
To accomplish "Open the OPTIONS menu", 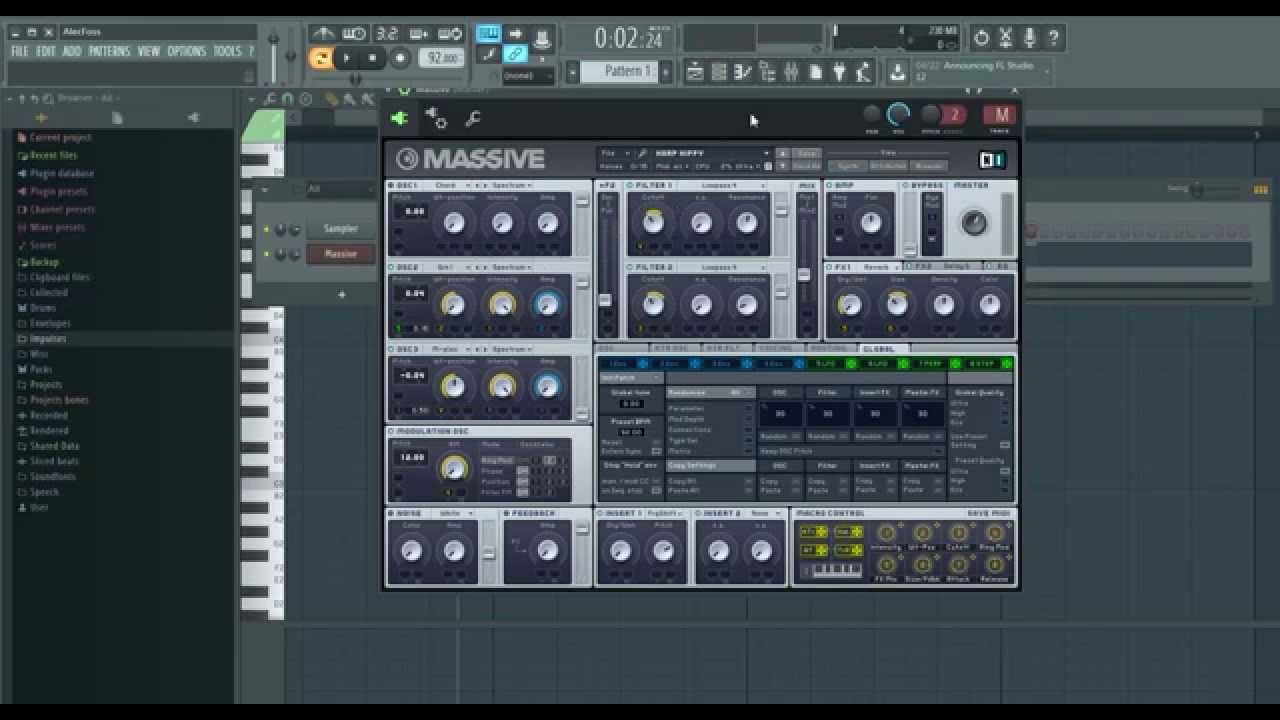I will point(186,51).
